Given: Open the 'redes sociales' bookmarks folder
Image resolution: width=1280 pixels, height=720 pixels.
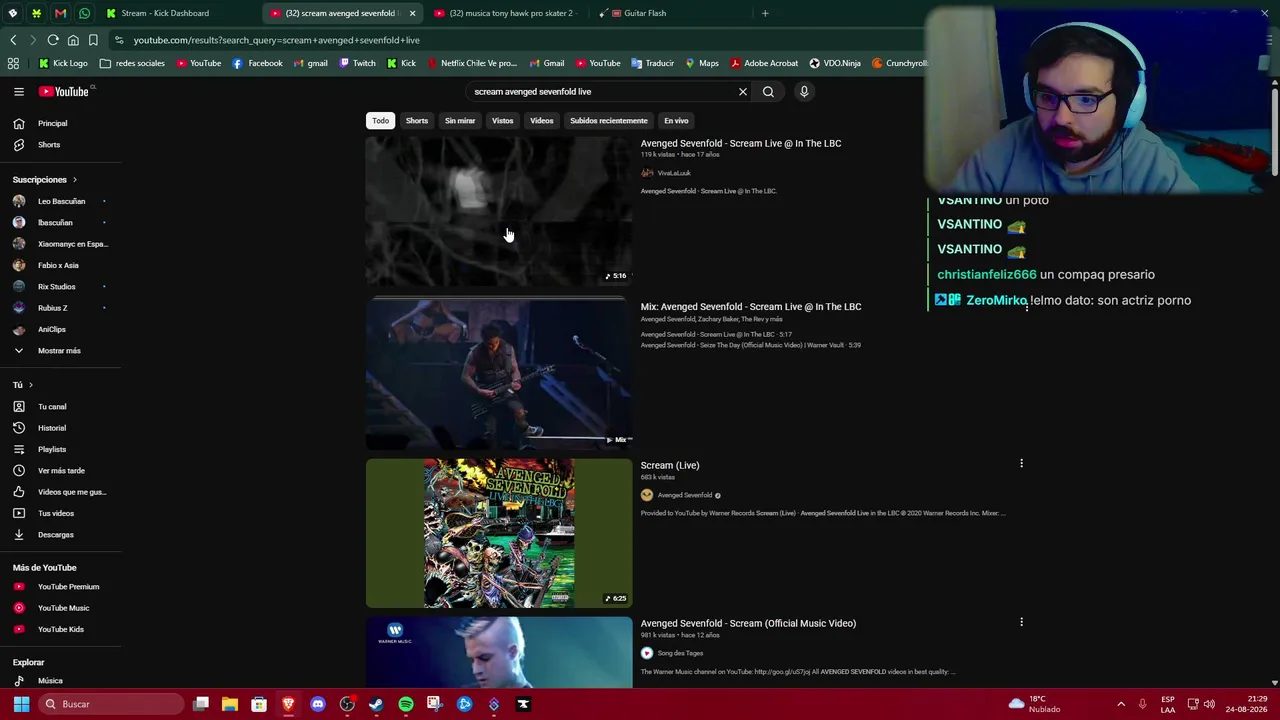Looking at the screenshot, I should click(132, 64).
